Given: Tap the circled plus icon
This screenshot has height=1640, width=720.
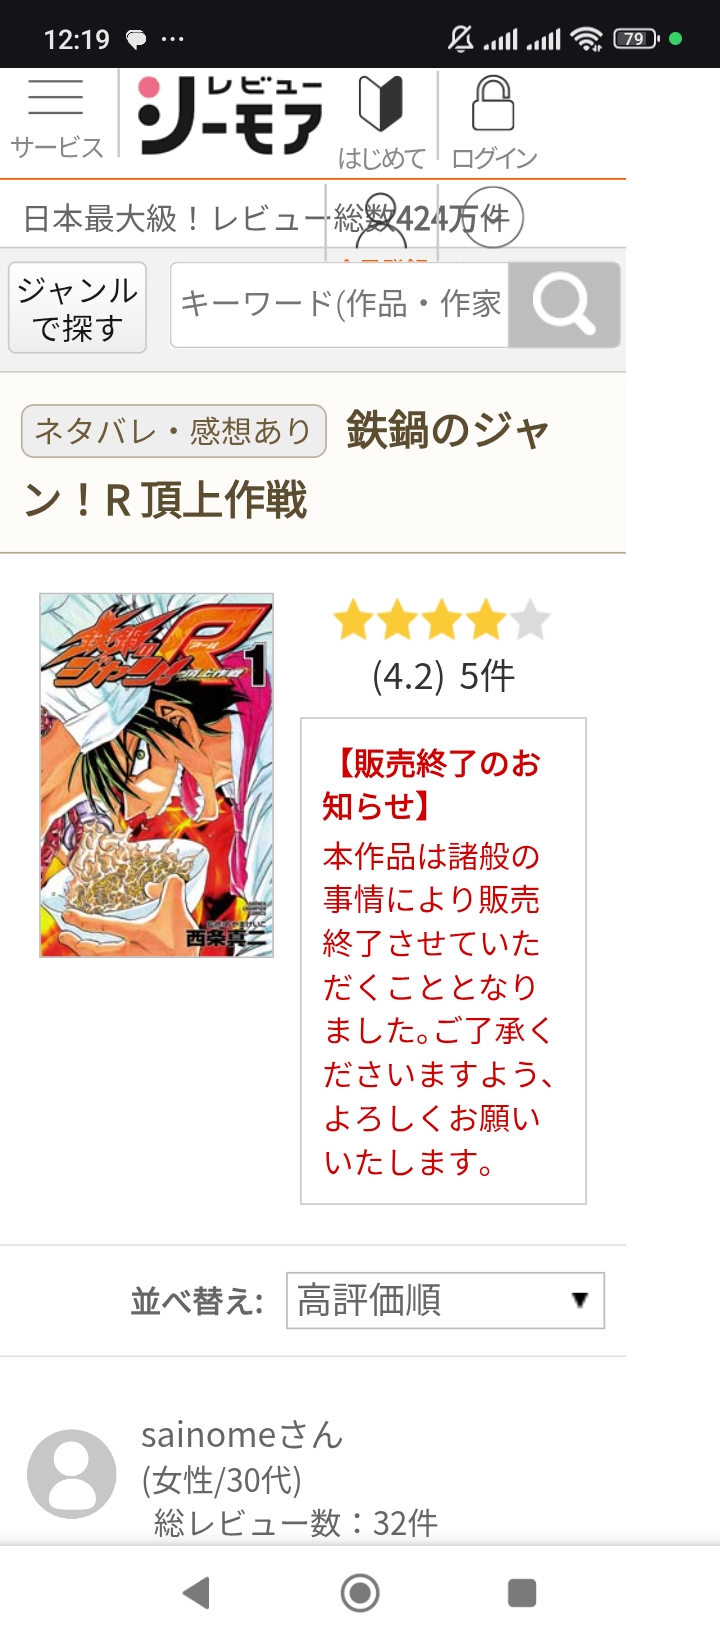Looking at the screenshot, I should [494, 217].
